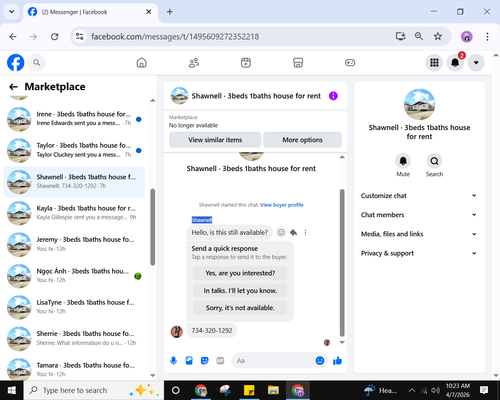Screen dimensions: 500x400
Task: Expand the Customize chat section
Action: (419, 196)
